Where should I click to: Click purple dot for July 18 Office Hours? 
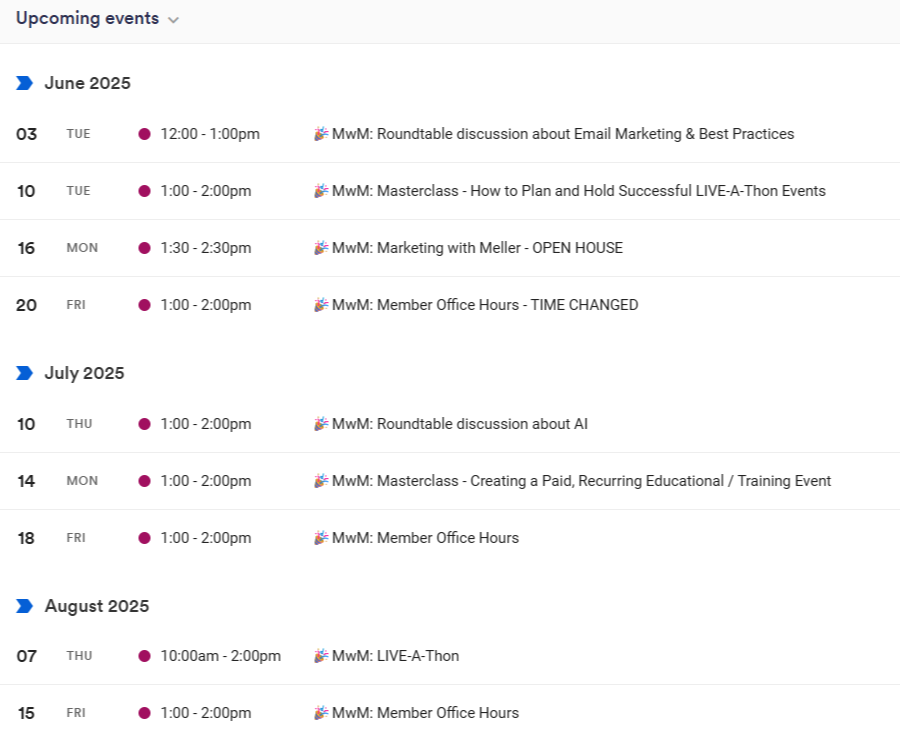pyautogui.click(x=144, y=538)
